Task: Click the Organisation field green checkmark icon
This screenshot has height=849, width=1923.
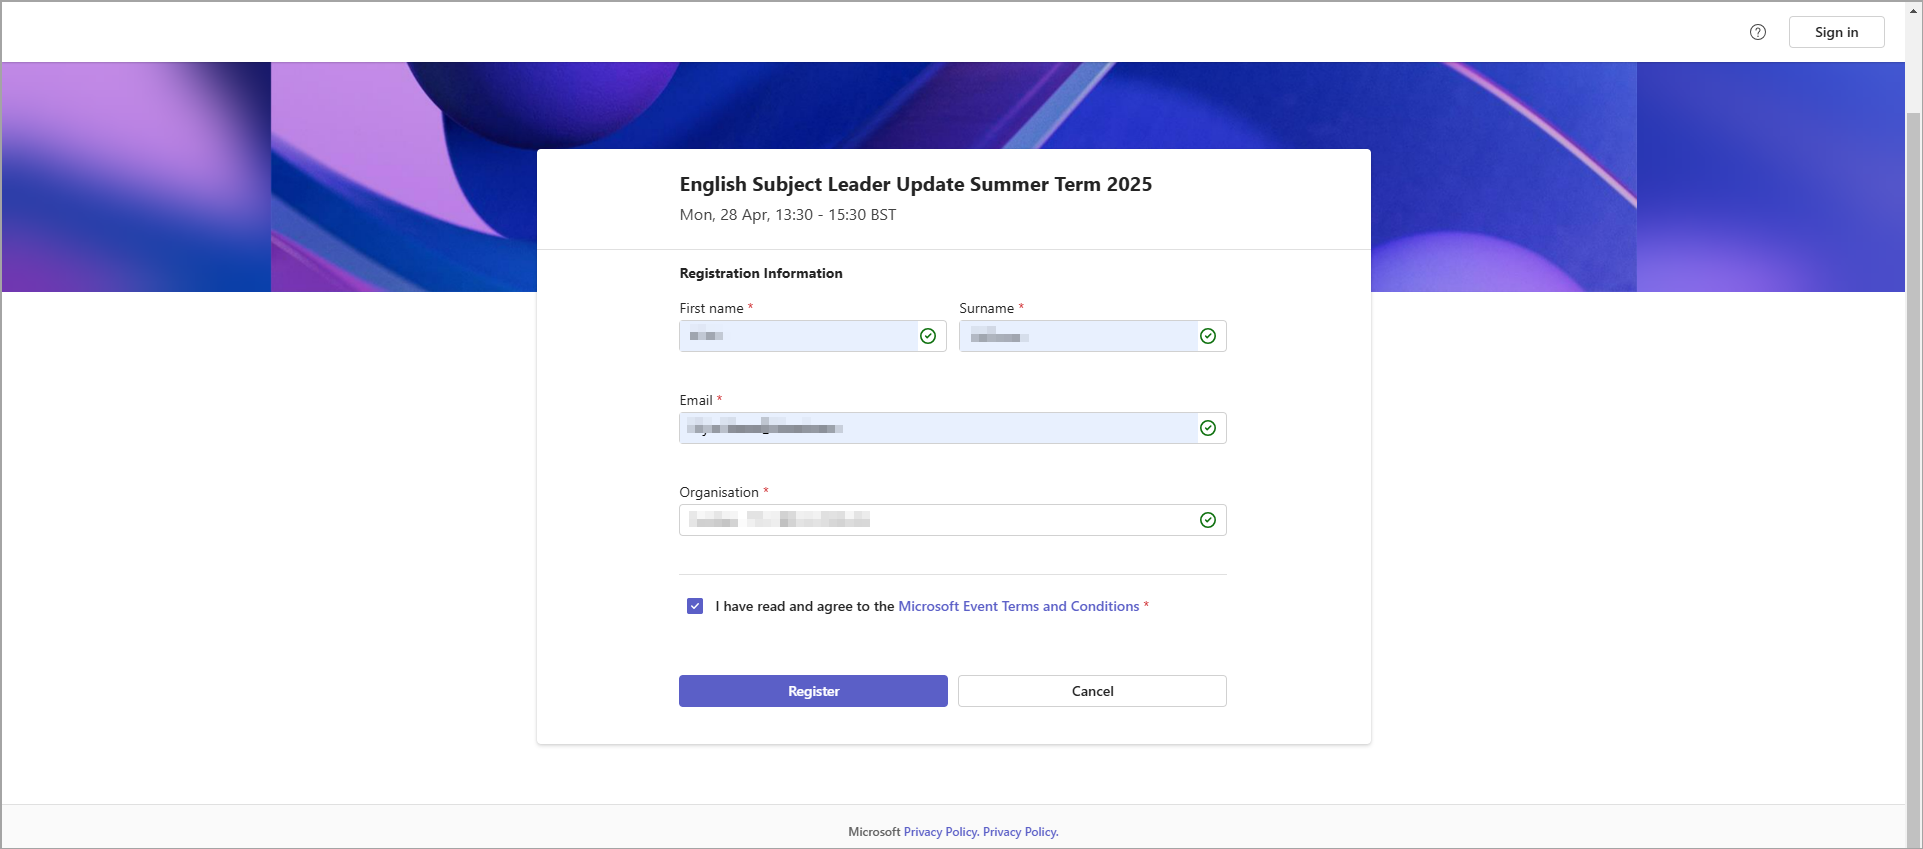Action: 1208,520
